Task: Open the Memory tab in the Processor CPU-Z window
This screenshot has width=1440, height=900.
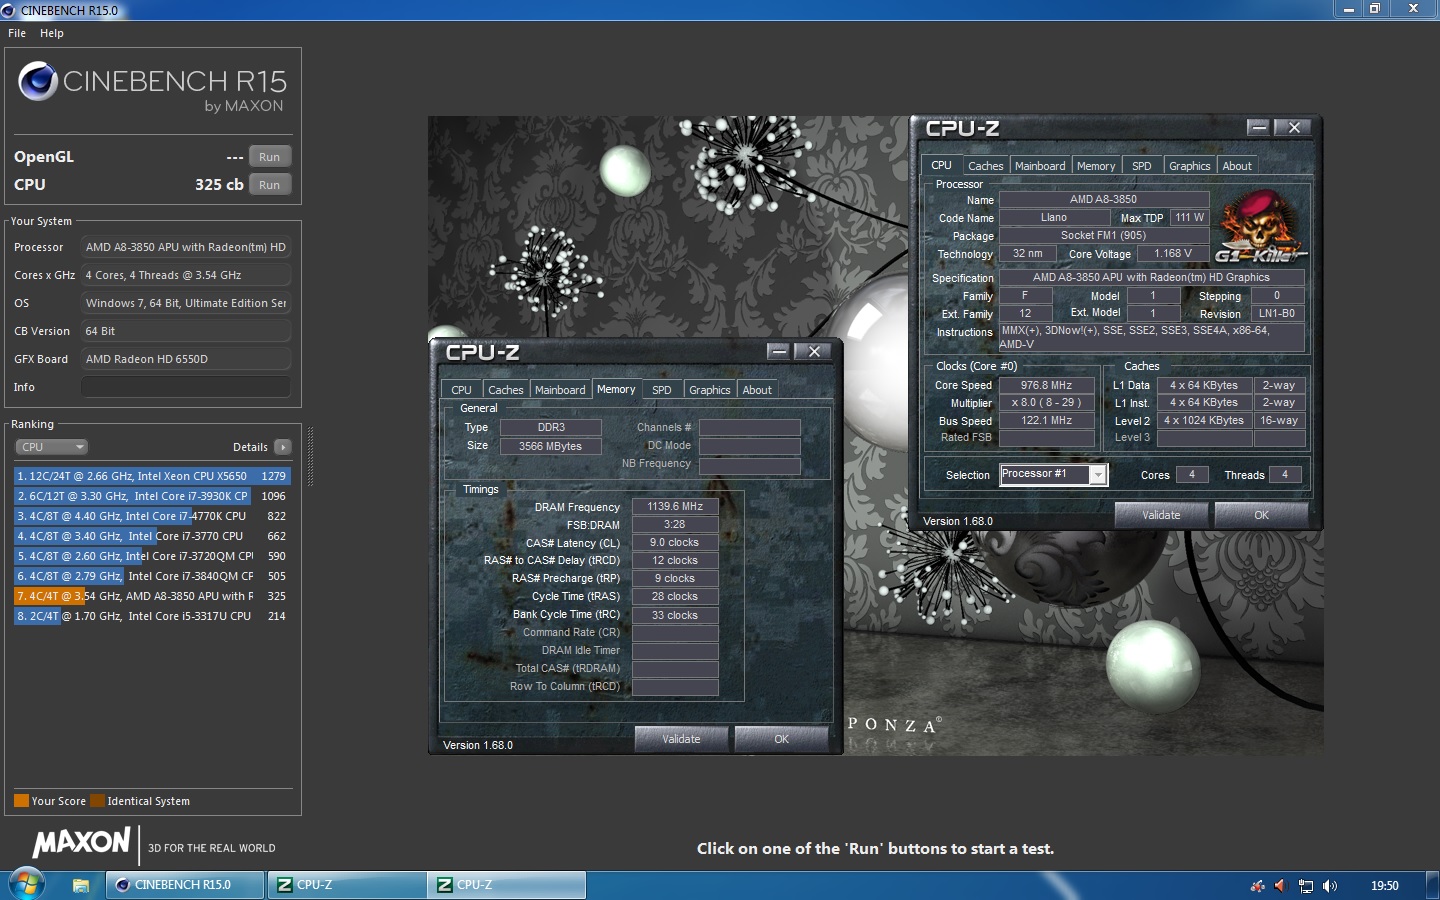Action: click(1096, 166)
